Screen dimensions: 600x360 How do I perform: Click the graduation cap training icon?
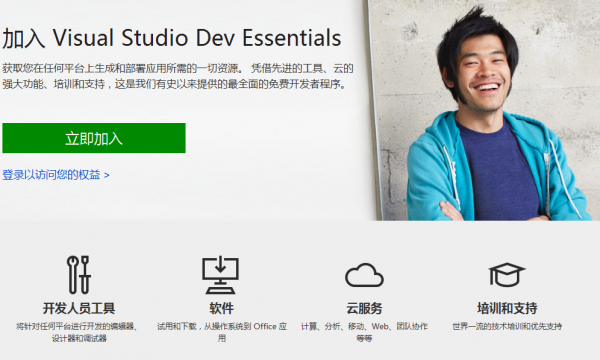click(507, 275)
